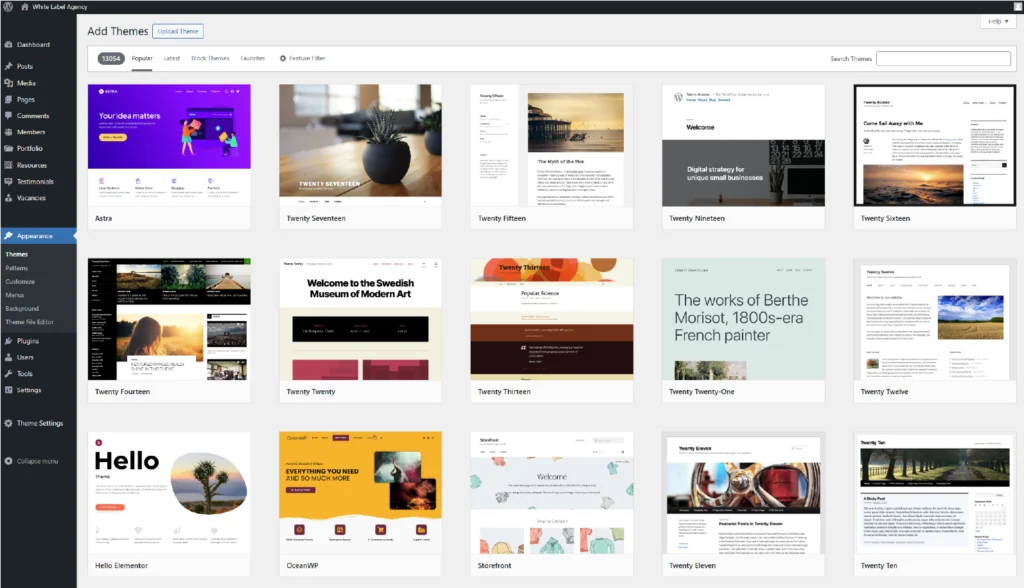Click the Feature Filter gear icon

[x=283, y=58]
